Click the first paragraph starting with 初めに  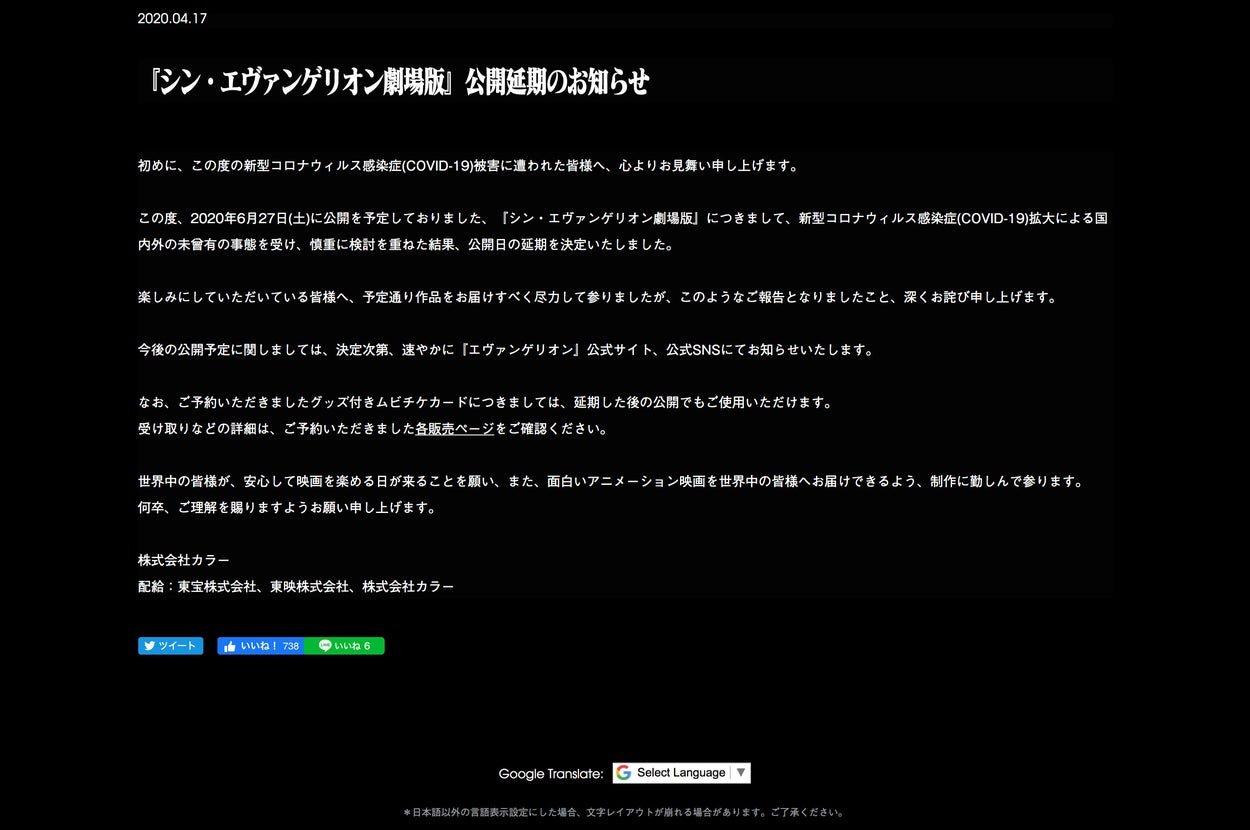coord(469,166)
